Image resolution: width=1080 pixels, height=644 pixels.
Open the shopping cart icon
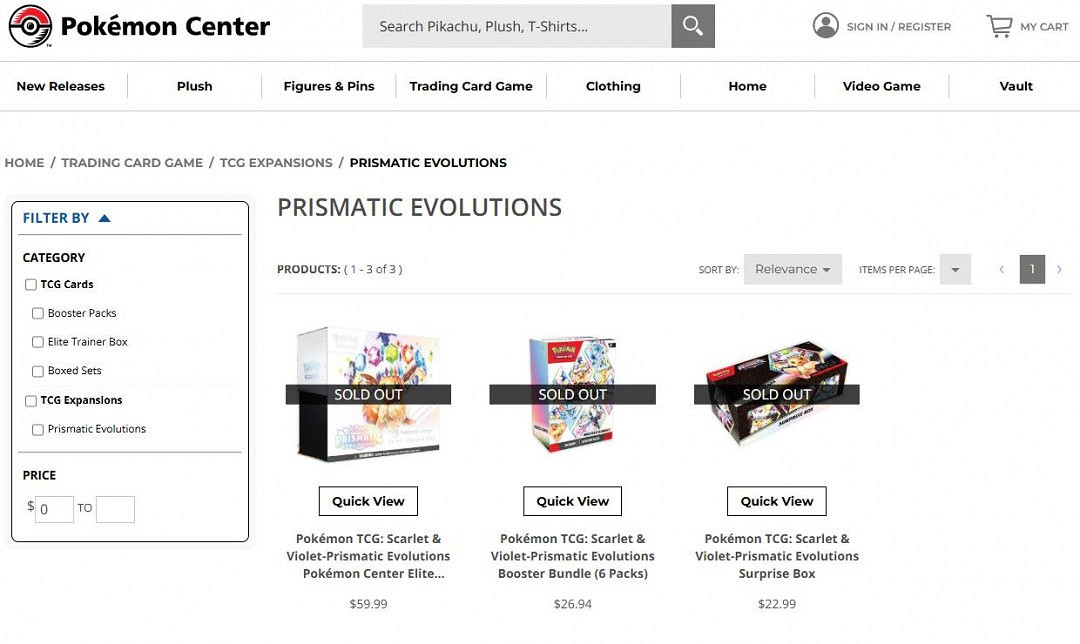999,26
